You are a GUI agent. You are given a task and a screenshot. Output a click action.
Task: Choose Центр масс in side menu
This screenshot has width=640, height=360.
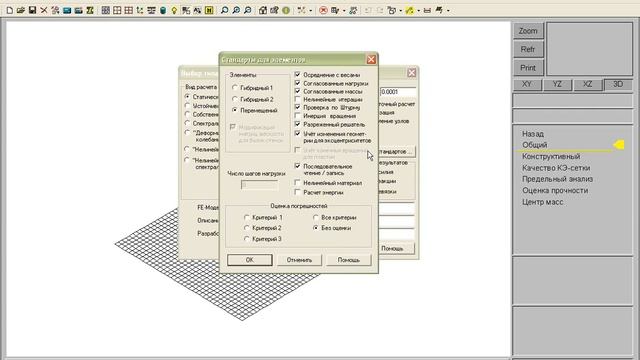point(542,202)
